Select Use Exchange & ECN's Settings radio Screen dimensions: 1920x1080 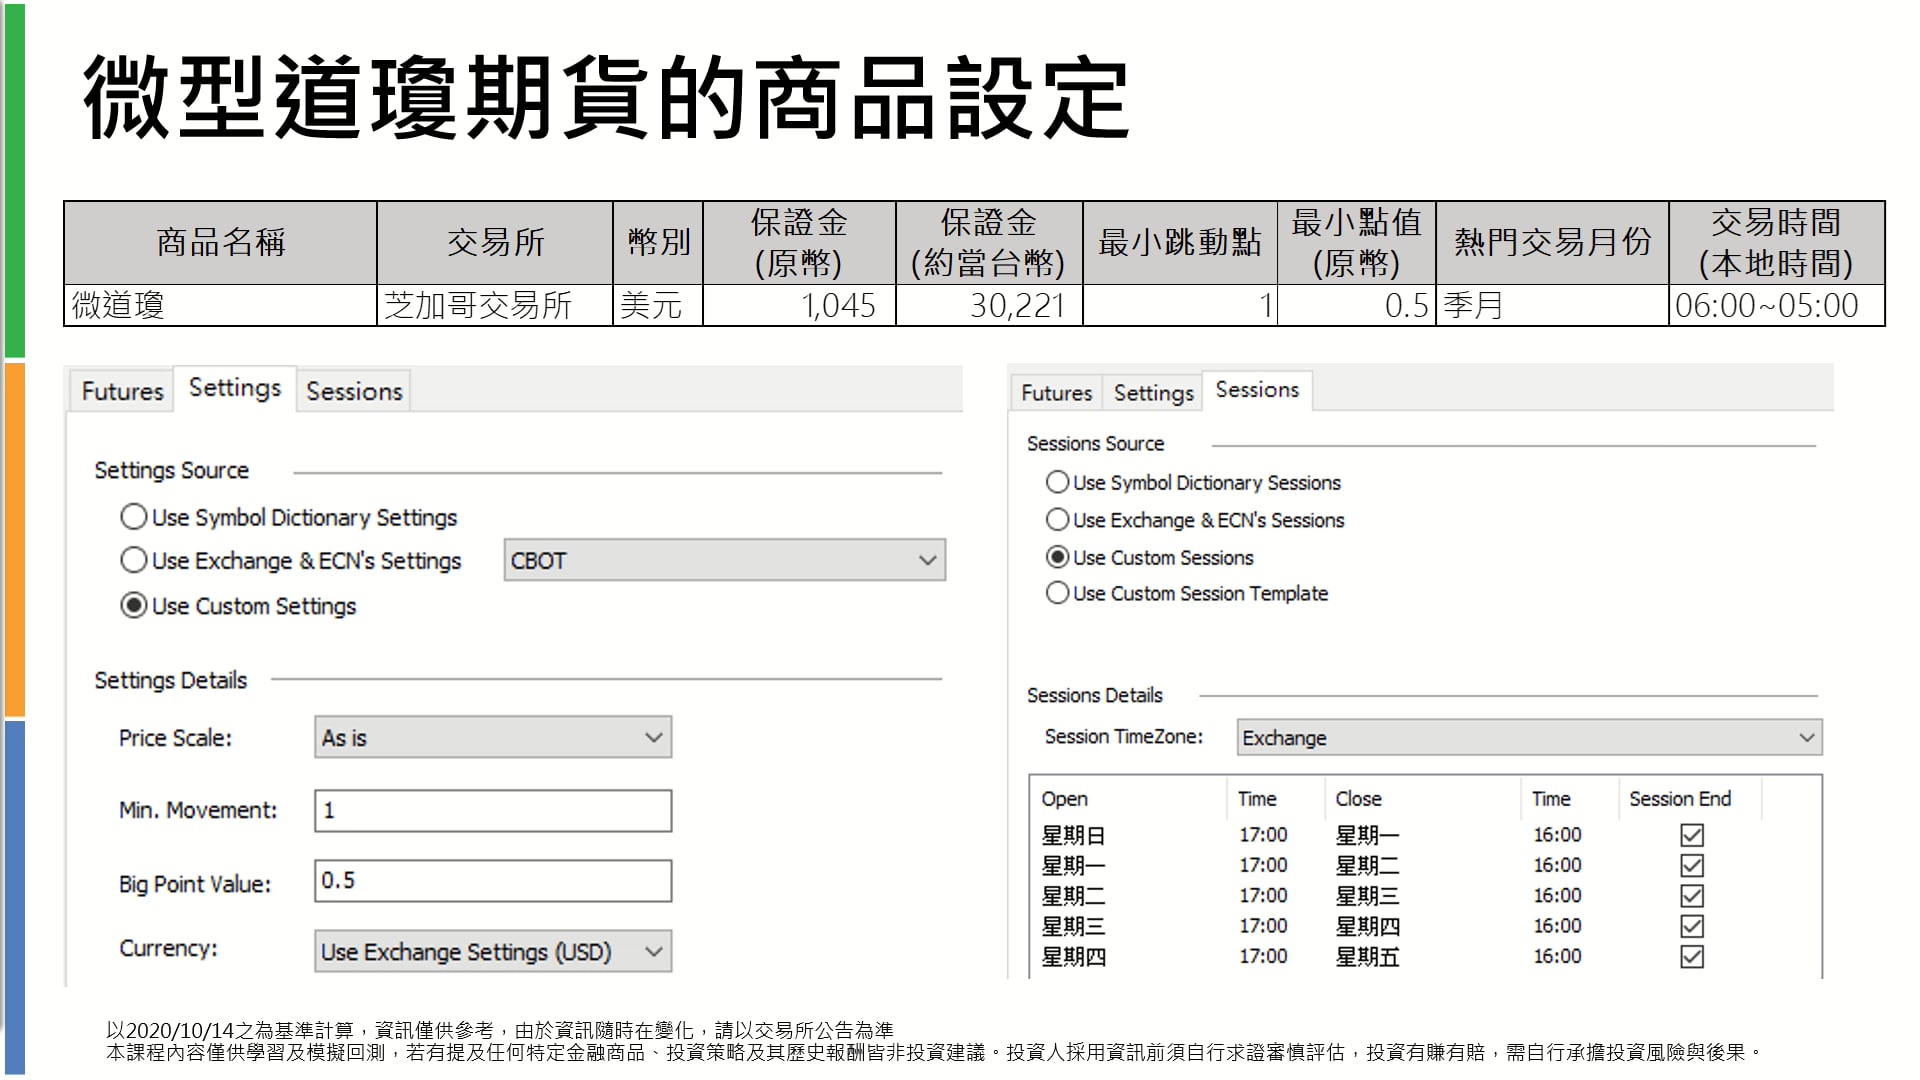[133, 560]
